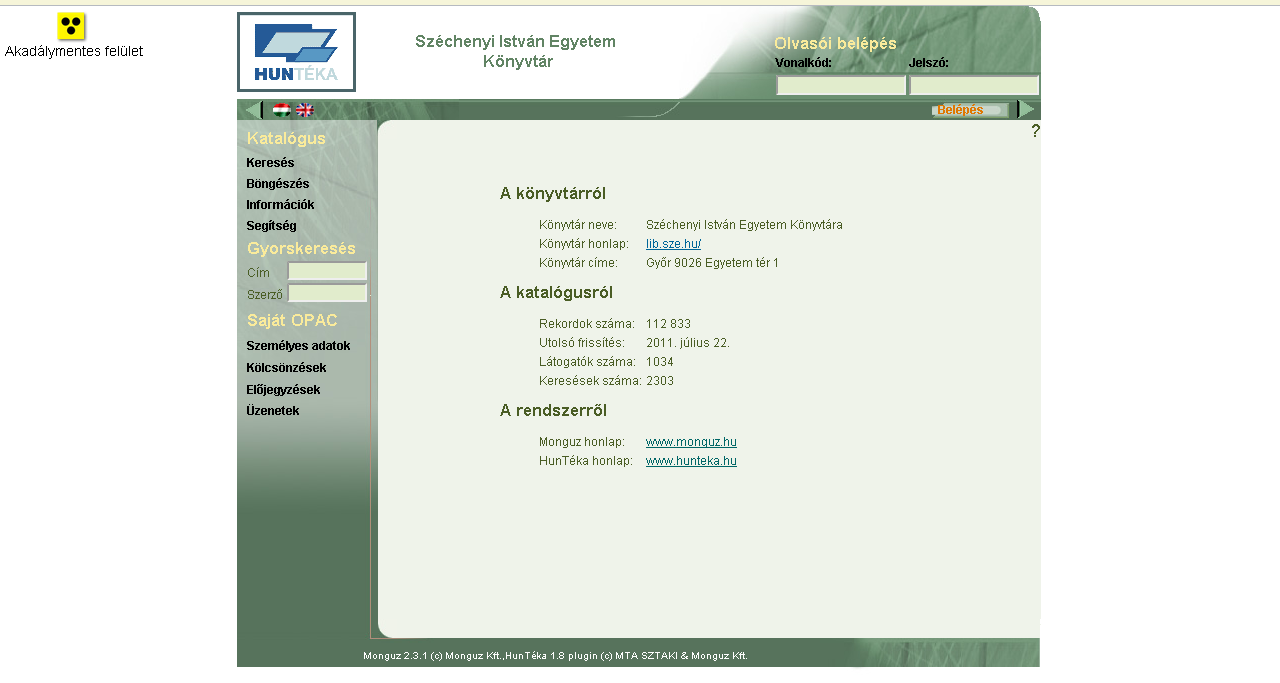Focus the Jelszó password field
The height and width of the screenshot is (683, 1280).
[974, 85]
